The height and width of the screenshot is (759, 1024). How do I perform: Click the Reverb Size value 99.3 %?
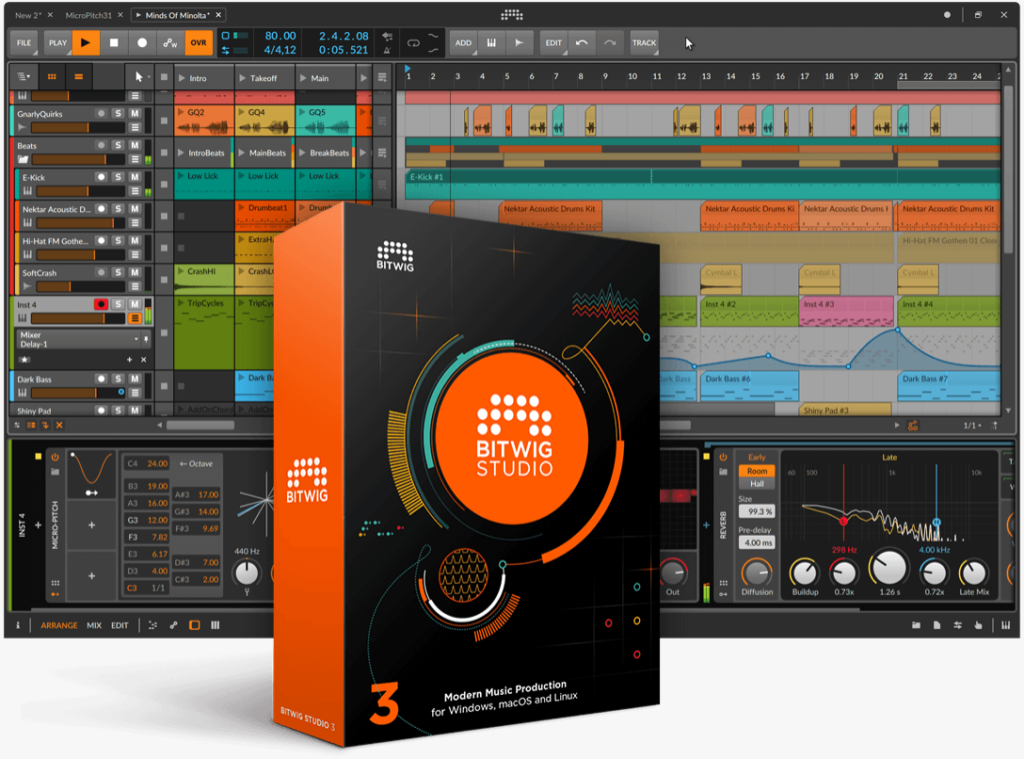coord(757,511)
